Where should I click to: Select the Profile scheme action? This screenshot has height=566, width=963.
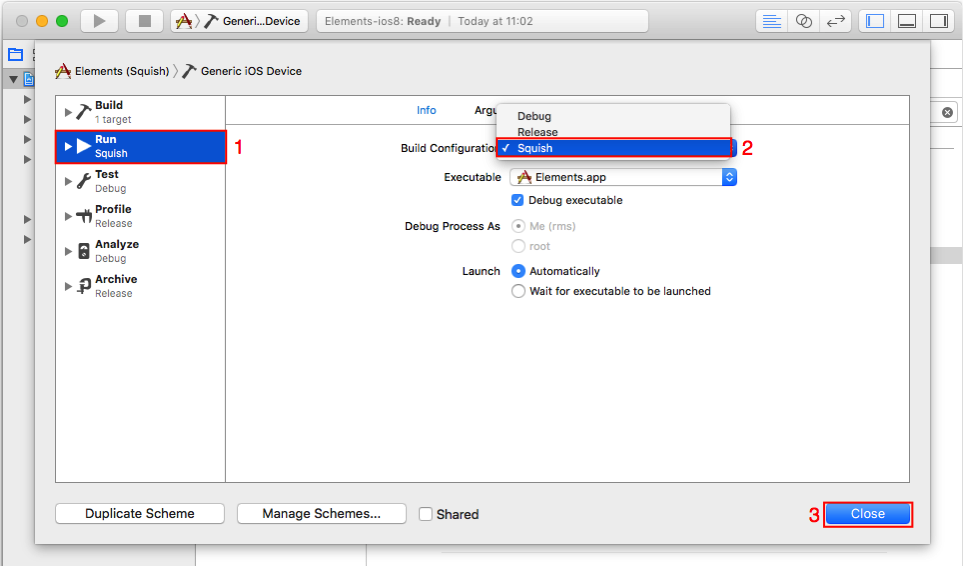141,216
